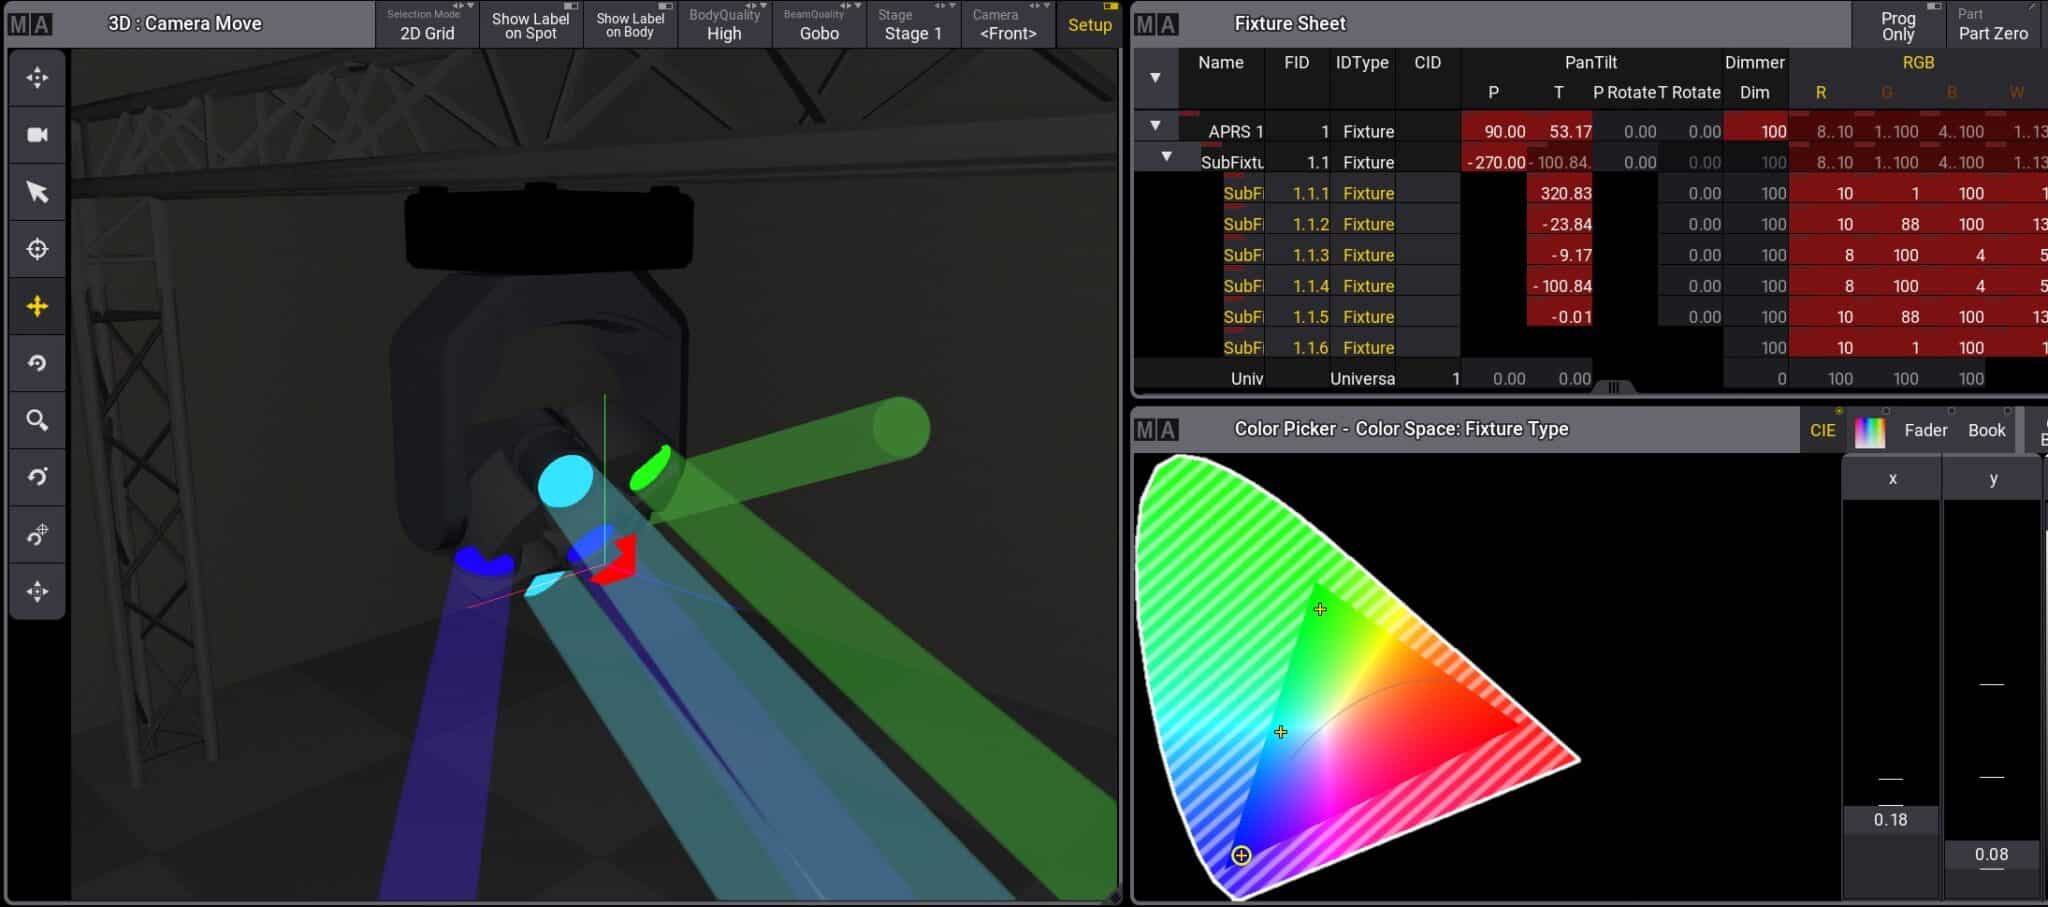Activate the arrow pointer select tool
The width and height of the screenshot is (2048, 907).
[37, 192]
